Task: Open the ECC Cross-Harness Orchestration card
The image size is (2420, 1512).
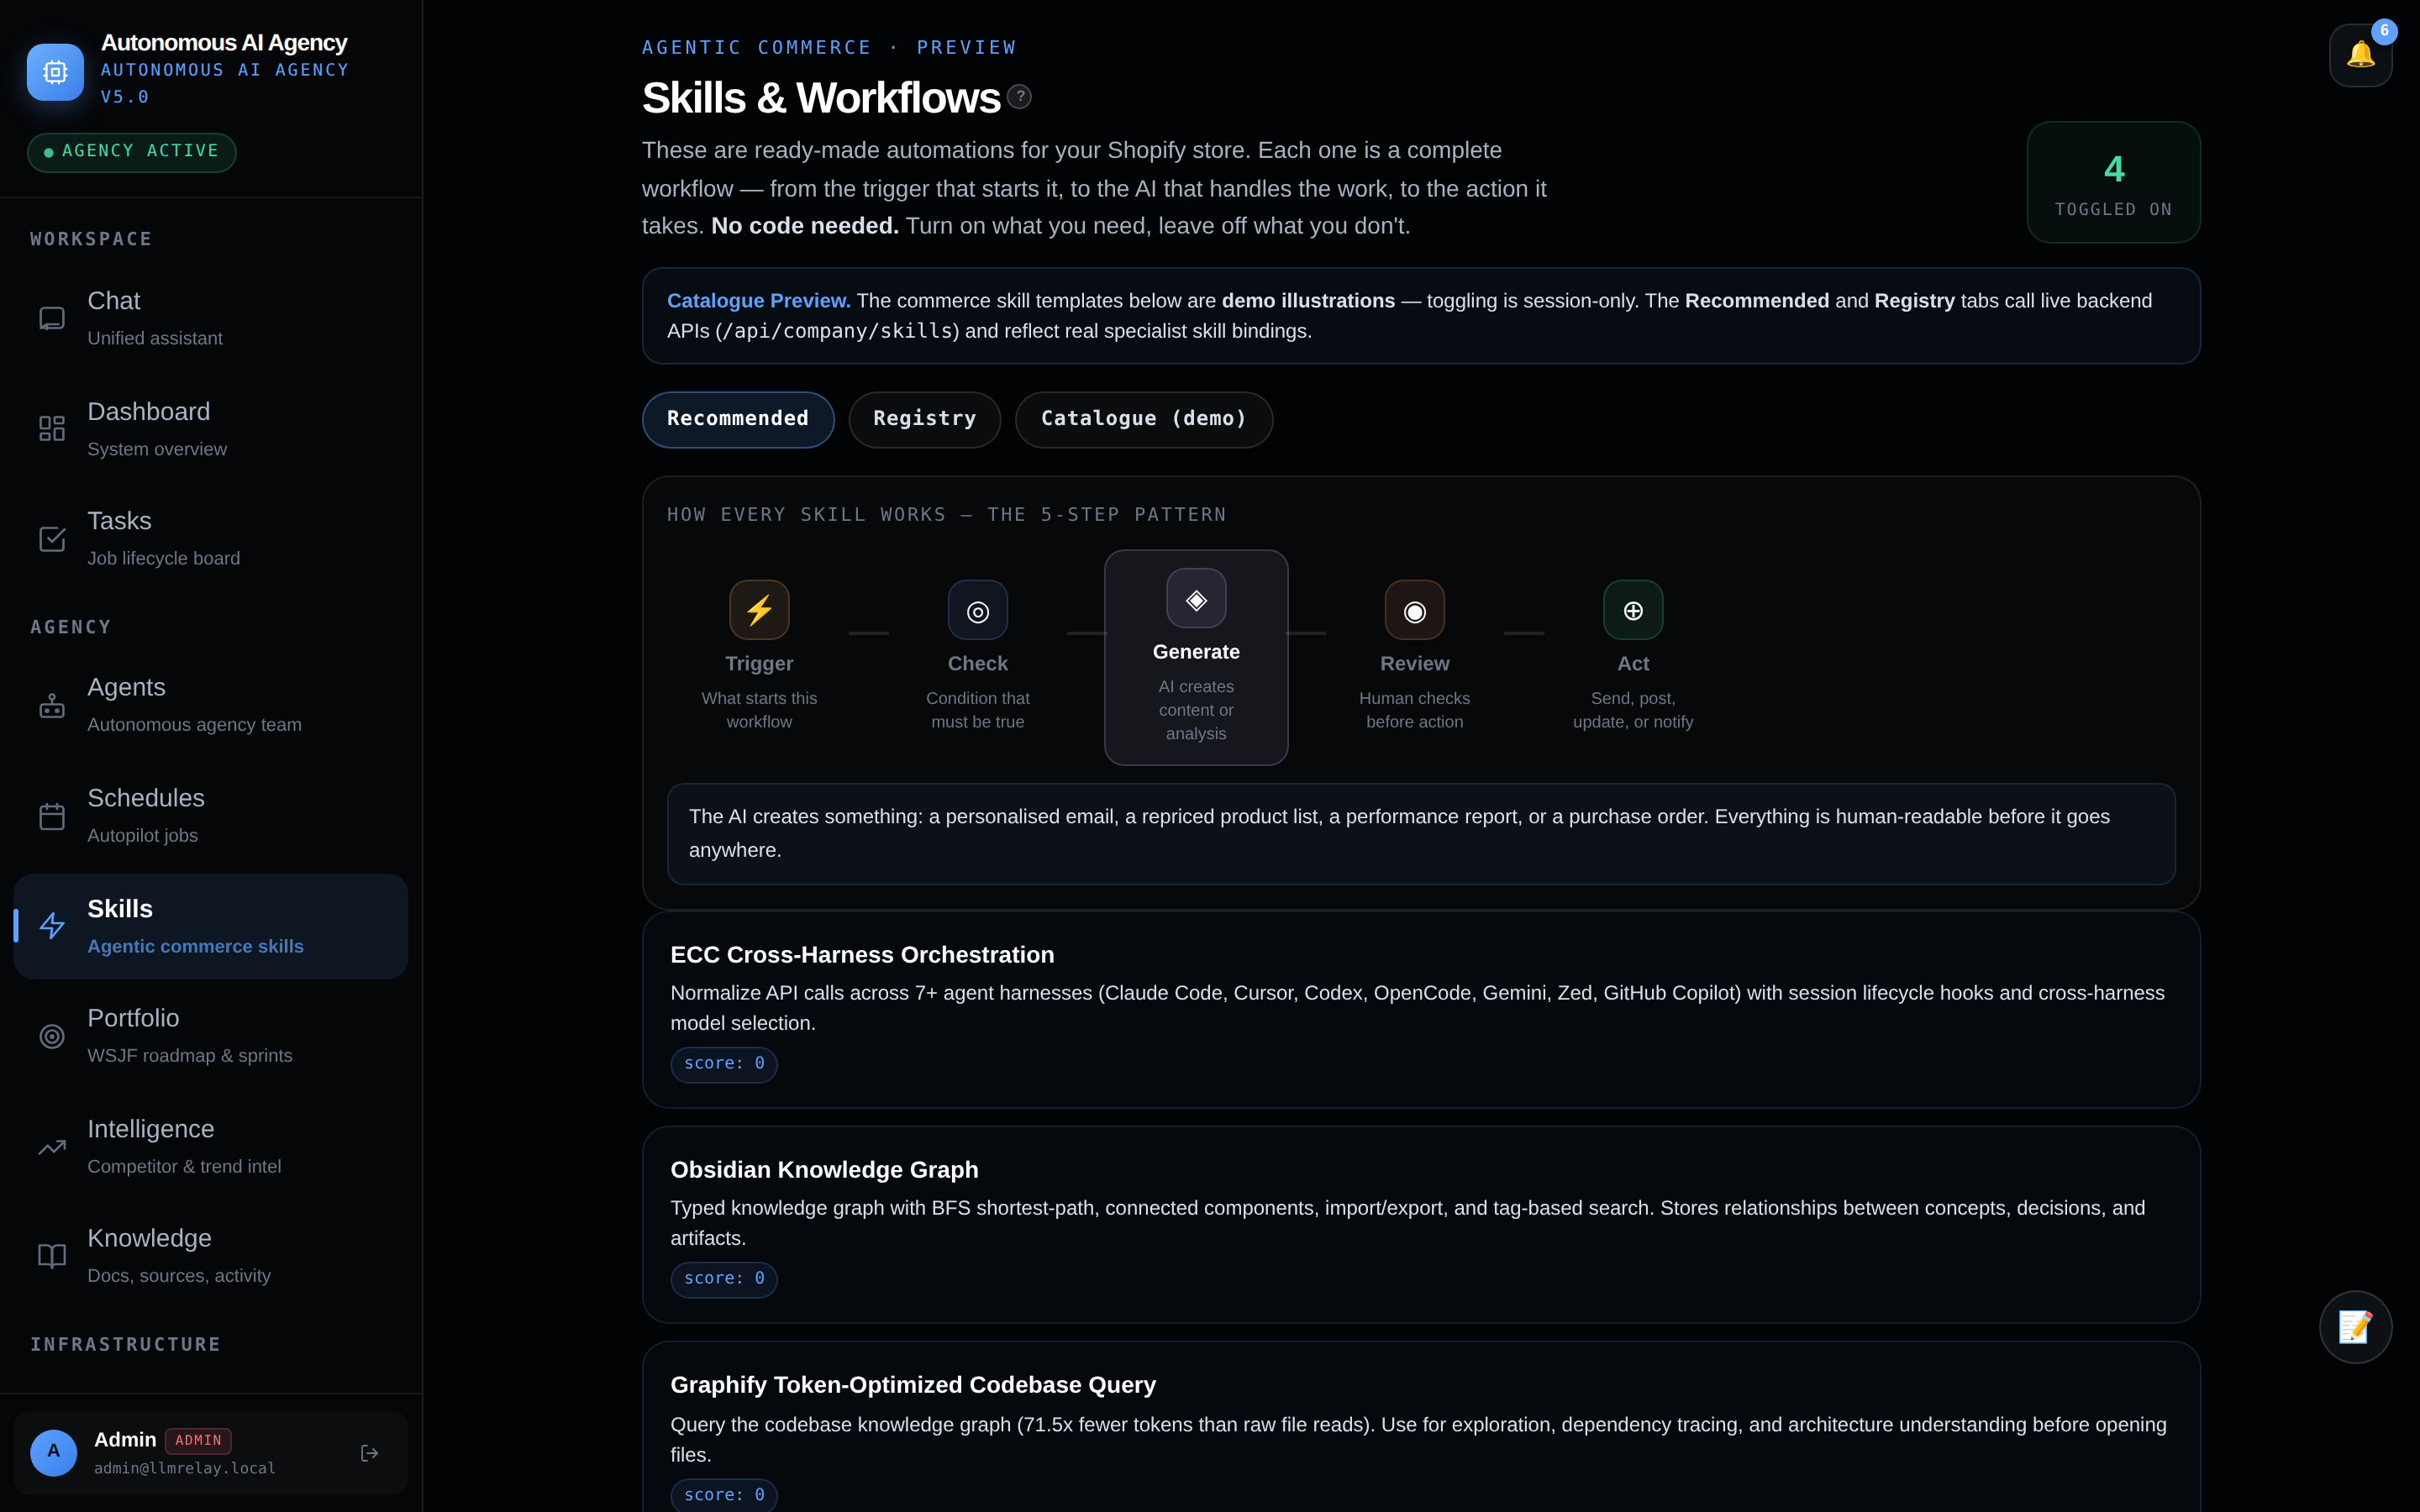Action: pyautogui.click(x=1420, y=1009)
